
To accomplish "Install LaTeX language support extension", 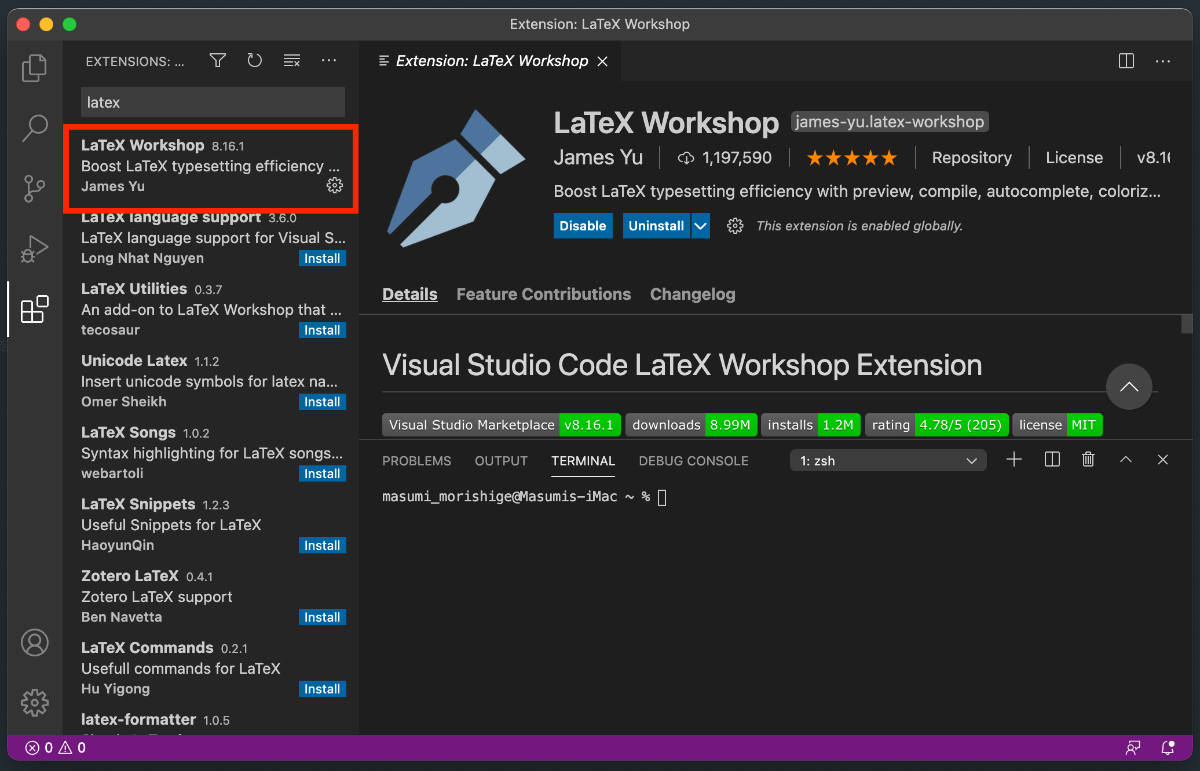I will 322,258.
